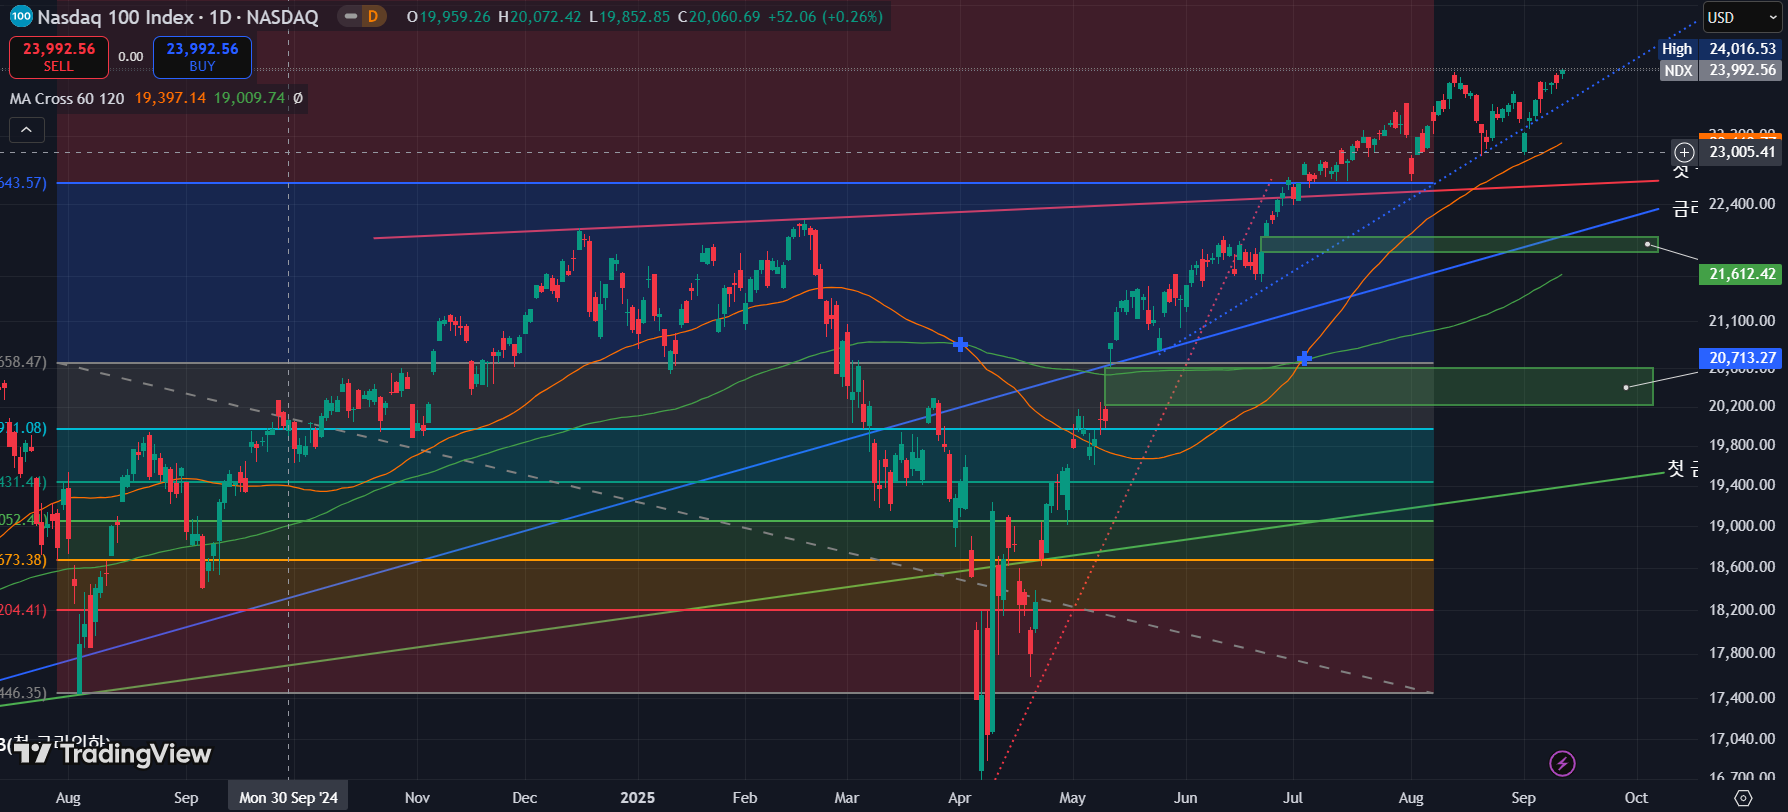Click the red SELL 23,992.56 button
This screenshot has height=812, width=1788.
tap(59, 57)
